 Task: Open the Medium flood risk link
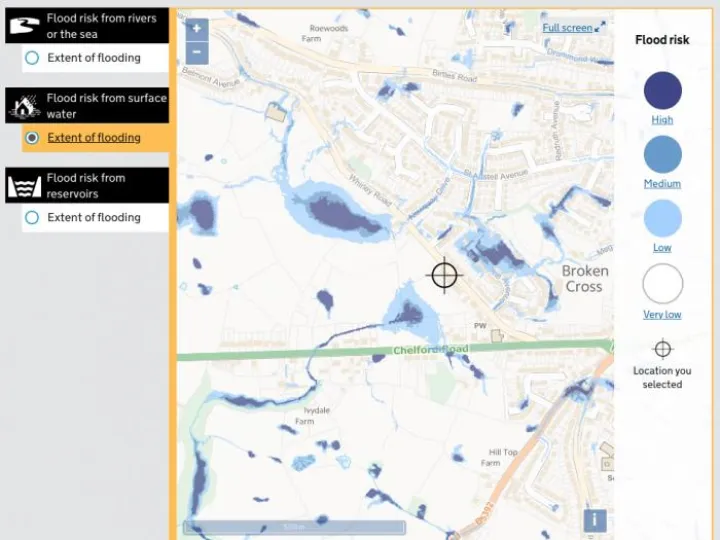[662, 184]
